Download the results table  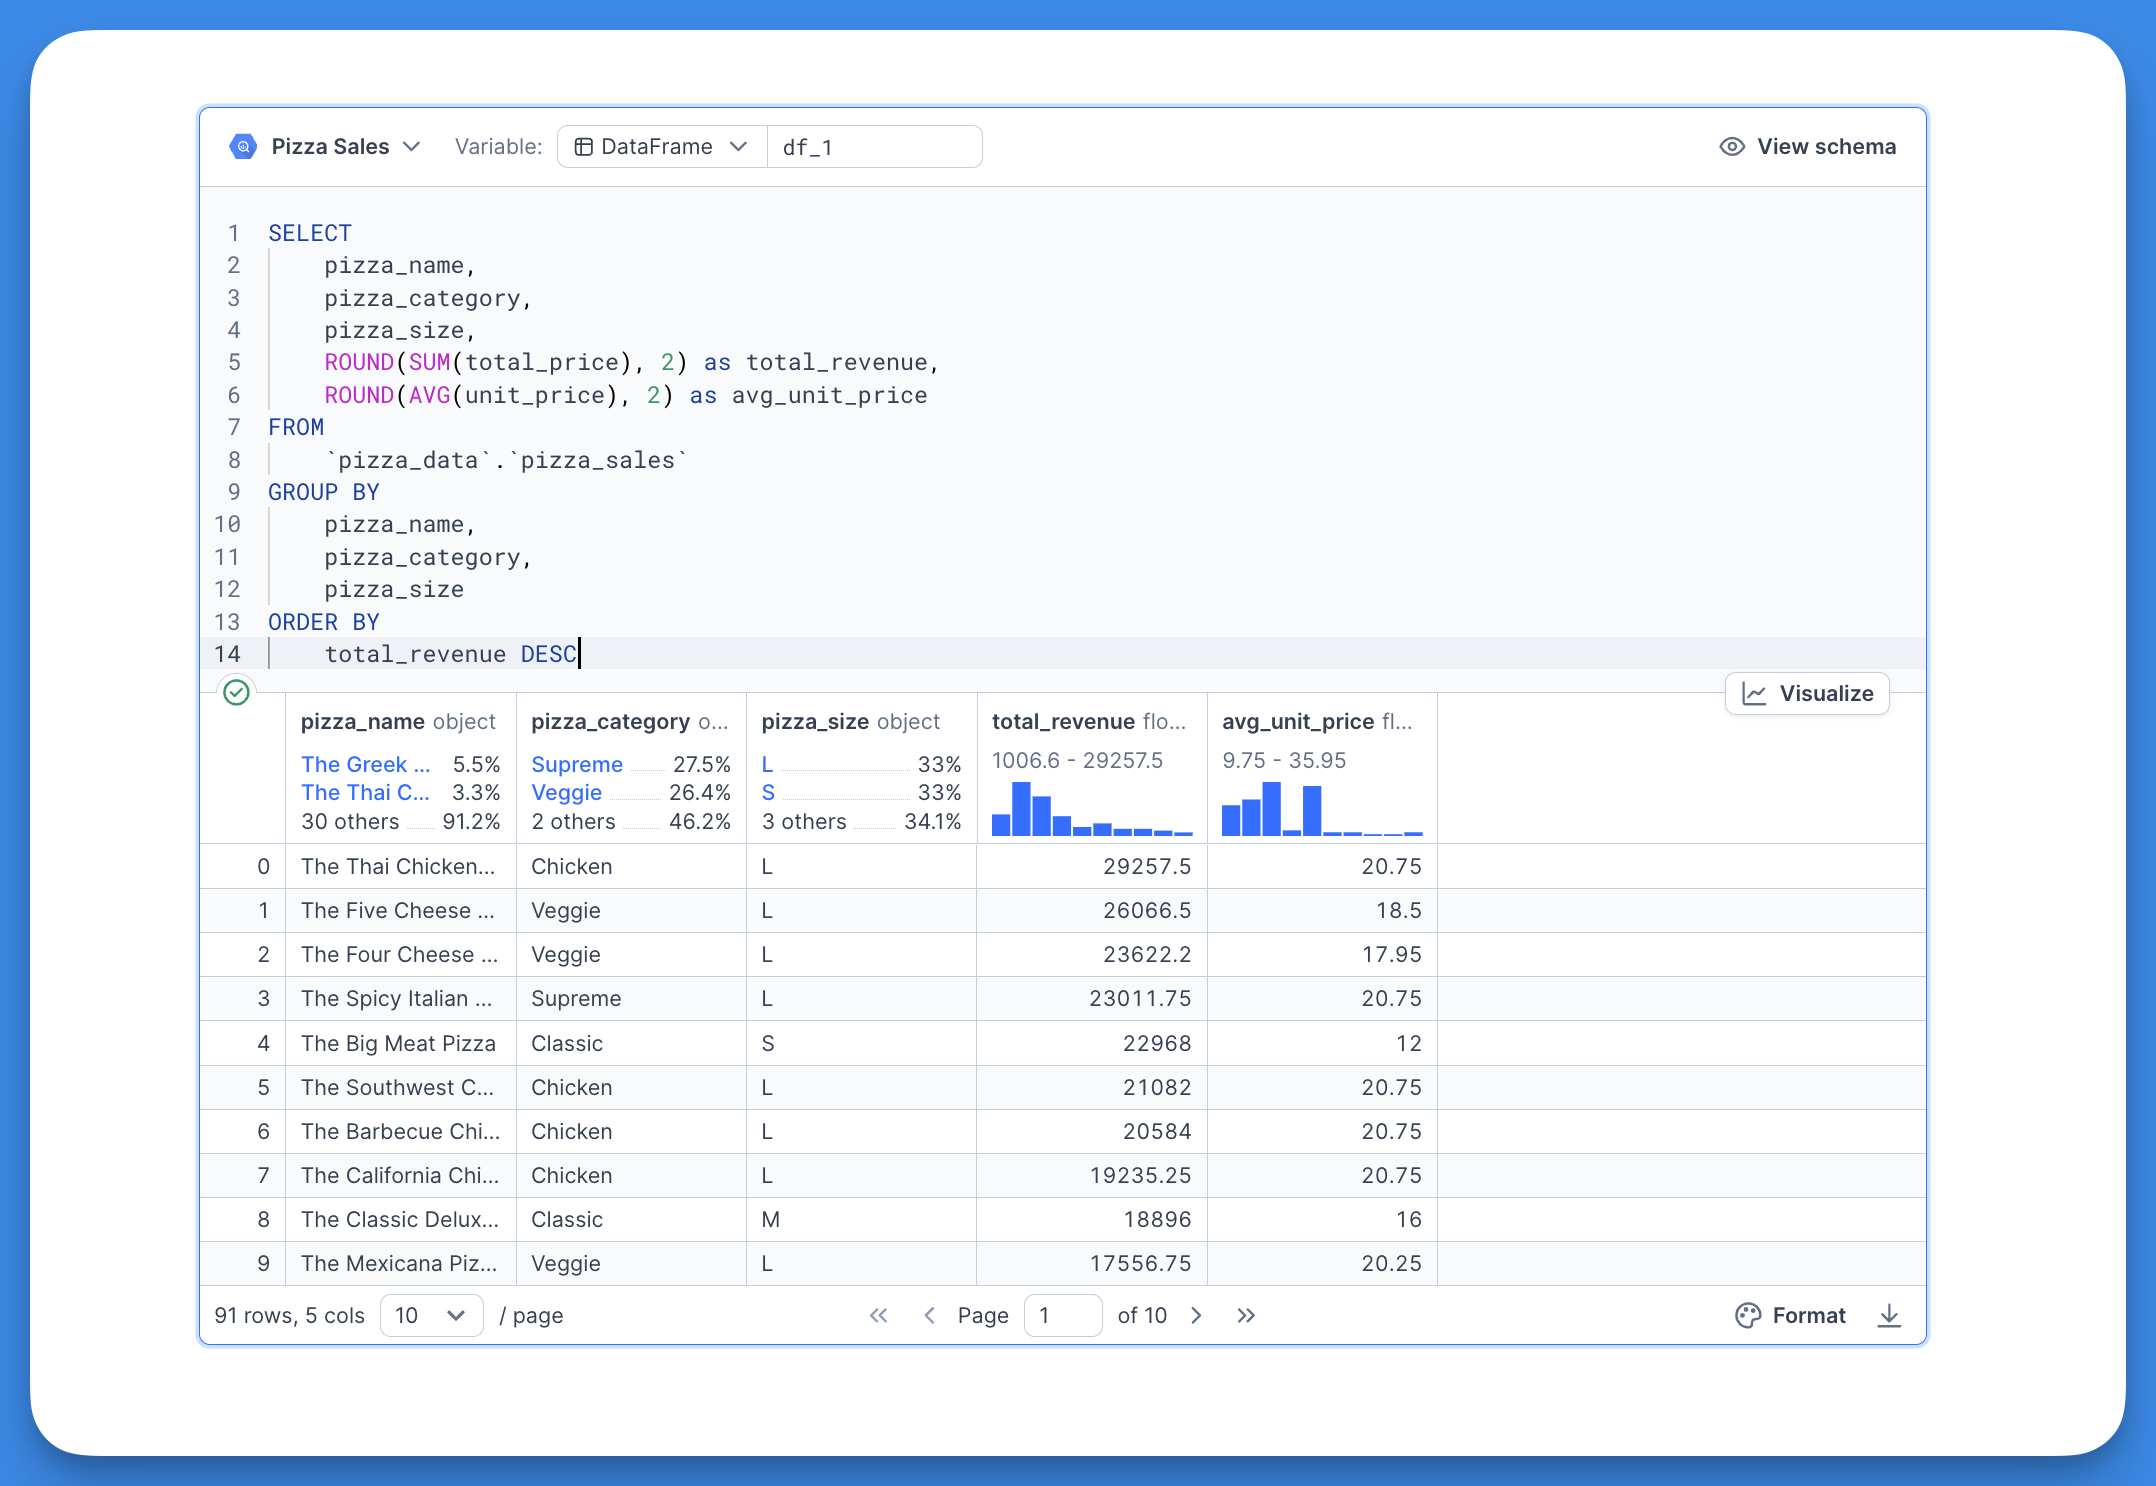[1889, 1315]
